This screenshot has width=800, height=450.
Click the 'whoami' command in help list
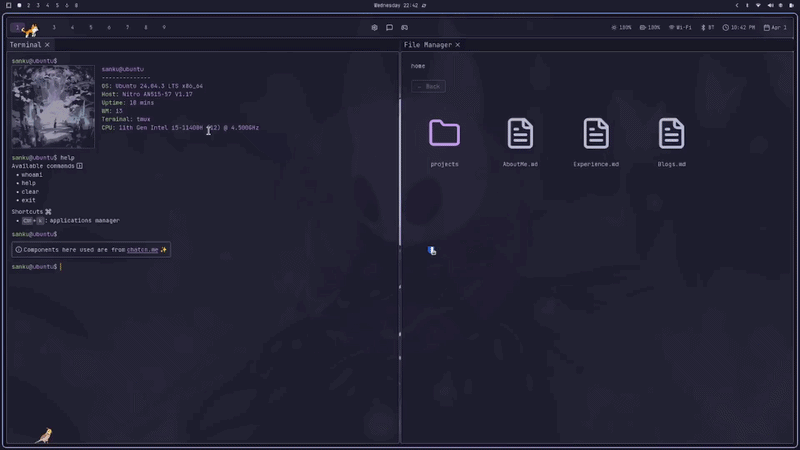pos(32,174)
